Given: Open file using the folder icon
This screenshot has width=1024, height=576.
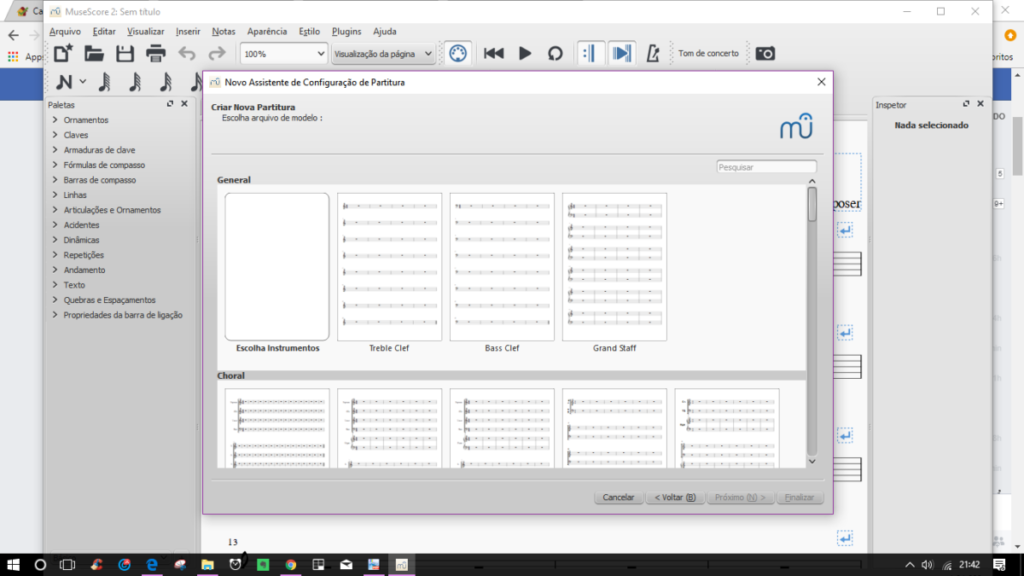Looking at the screenshot, I should [94, 53].
